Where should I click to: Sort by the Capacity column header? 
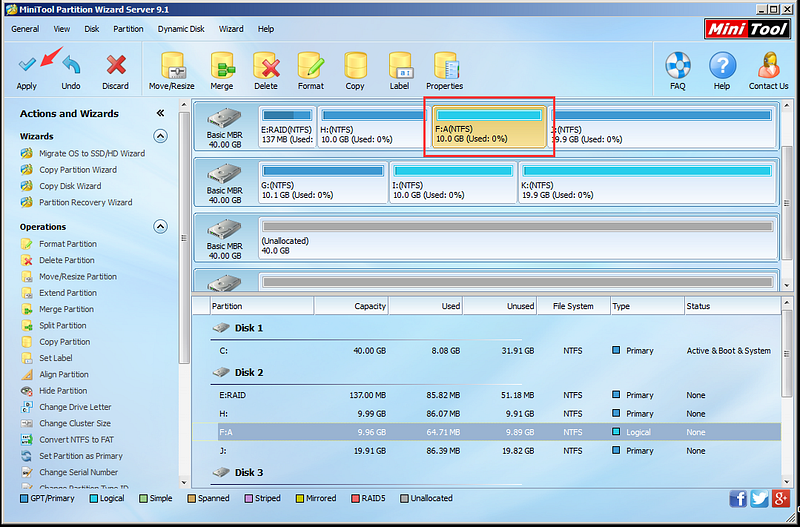[x=351, y=306]
